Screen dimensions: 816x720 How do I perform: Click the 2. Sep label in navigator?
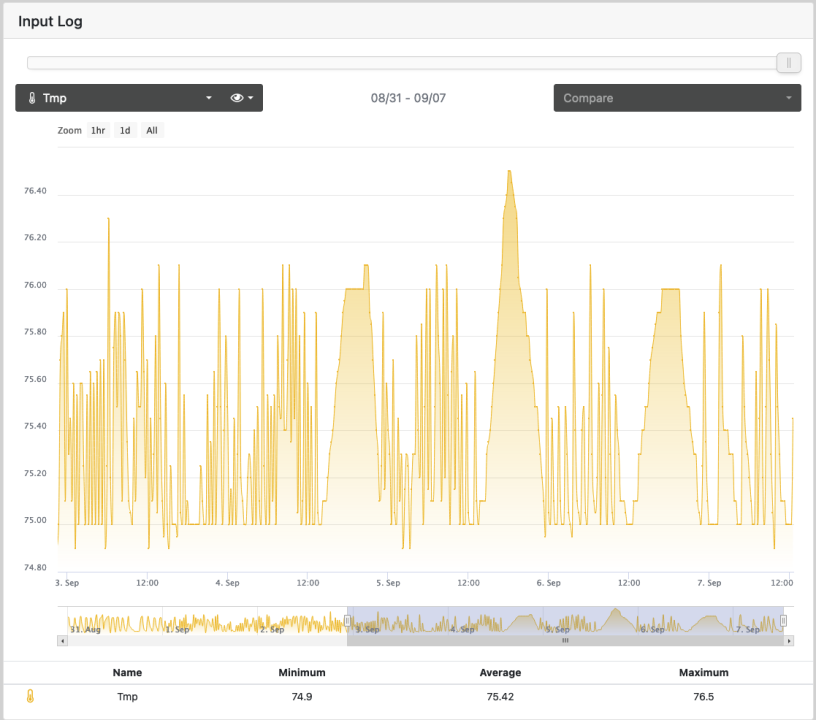click(x=272, y=629)
